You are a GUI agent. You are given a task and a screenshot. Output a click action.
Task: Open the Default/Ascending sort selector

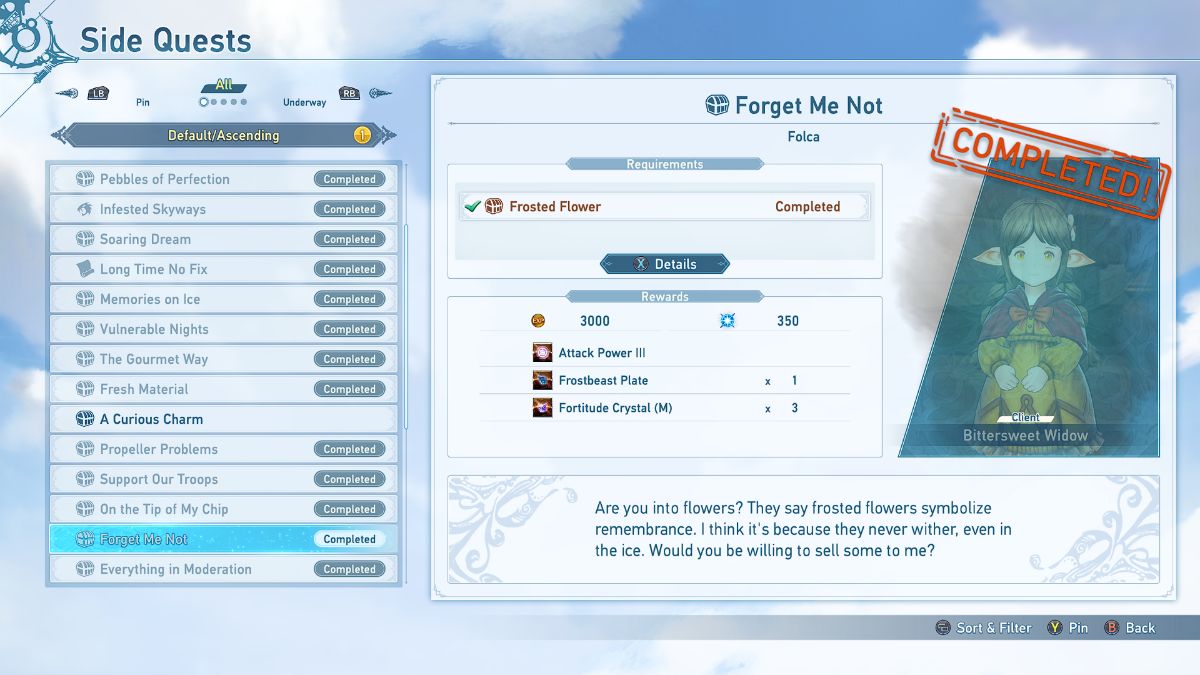tap(223, 135)
